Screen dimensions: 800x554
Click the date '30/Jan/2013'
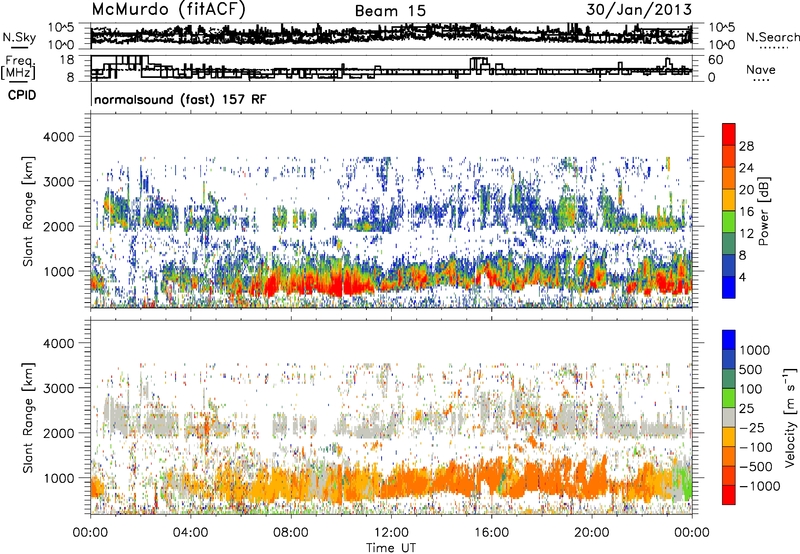tap(639, 9)
